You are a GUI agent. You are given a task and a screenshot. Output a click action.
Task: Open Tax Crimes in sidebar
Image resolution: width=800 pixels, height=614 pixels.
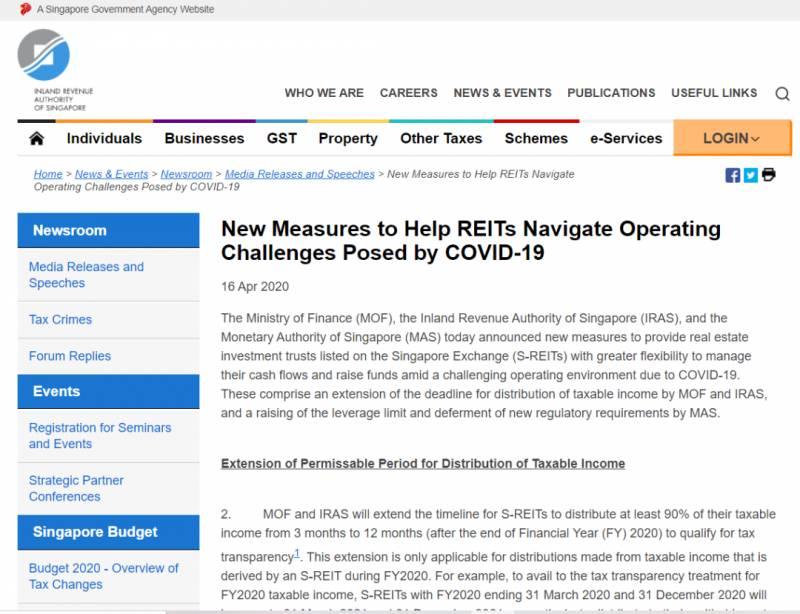point(60,319)
